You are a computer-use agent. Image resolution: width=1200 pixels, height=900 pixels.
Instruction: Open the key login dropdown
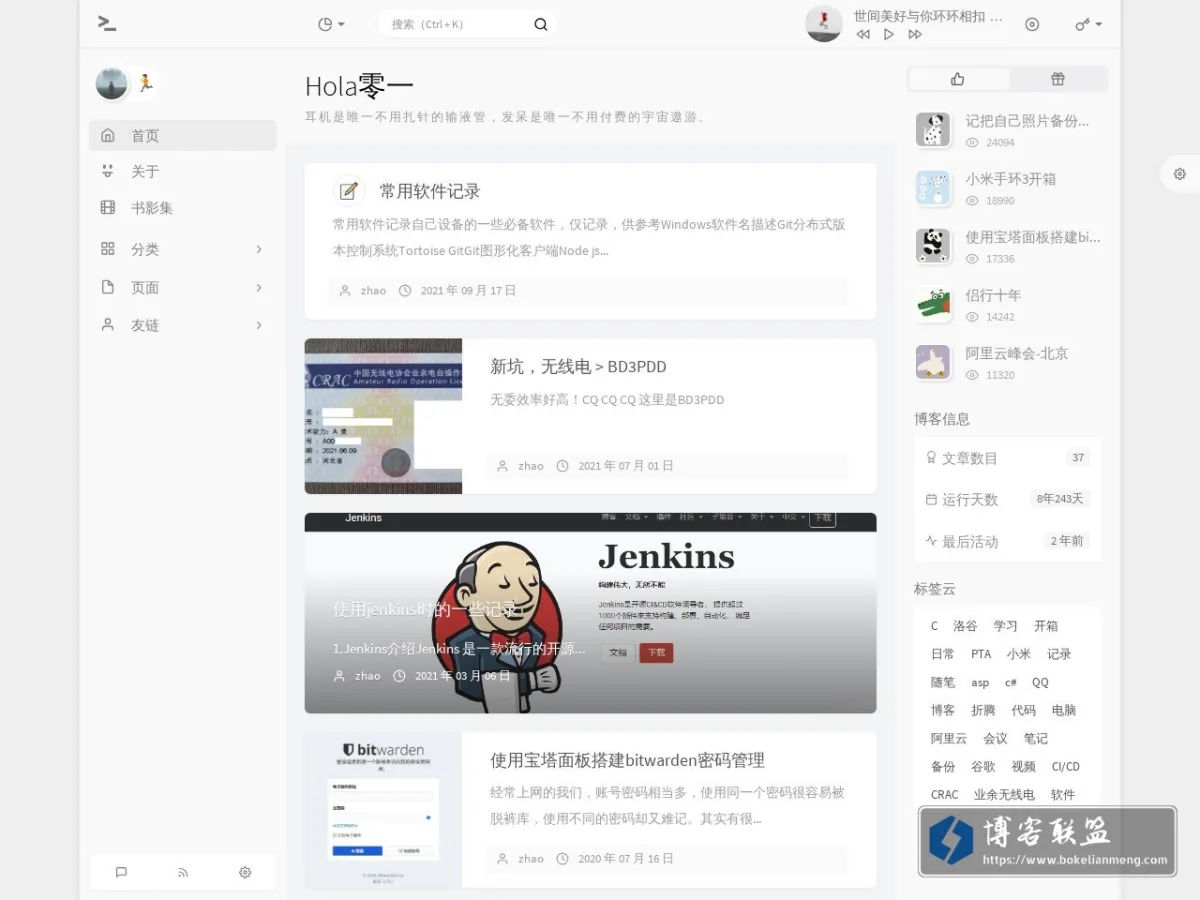(1089, 24)
